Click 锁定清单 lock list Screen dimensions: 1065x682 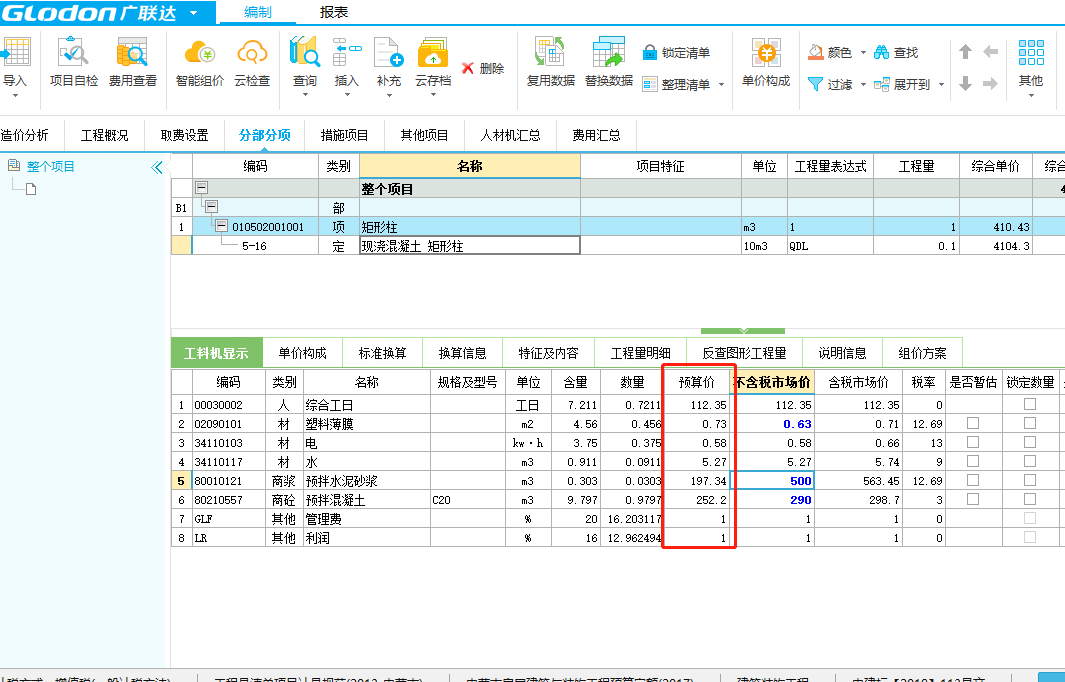tap(676, 52)
